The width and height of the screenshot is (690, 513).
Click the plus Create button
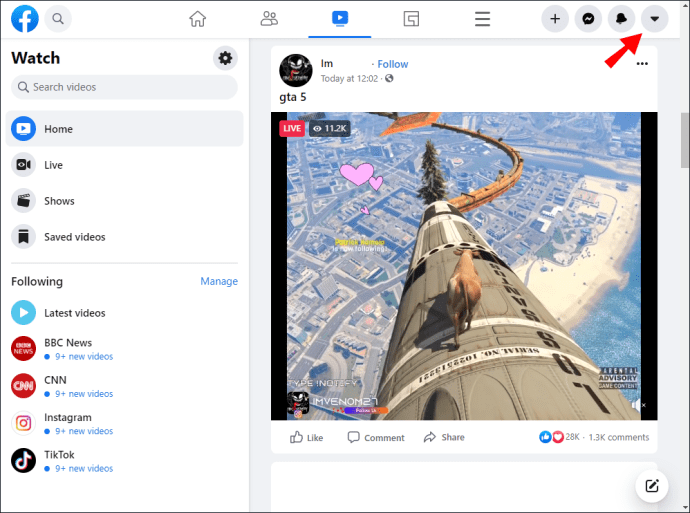pyautogui.click(x=555, y=19)
